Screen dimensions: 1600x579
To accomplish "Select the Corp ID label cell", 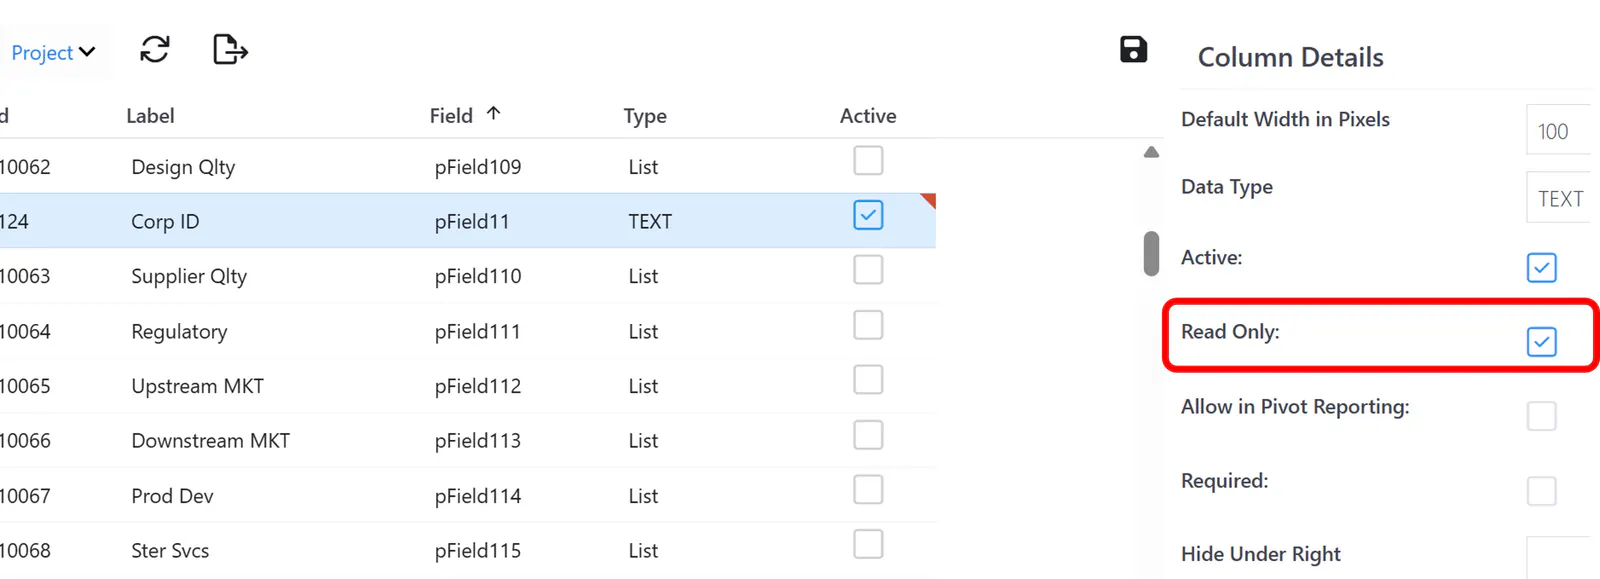I will [165, 222].
